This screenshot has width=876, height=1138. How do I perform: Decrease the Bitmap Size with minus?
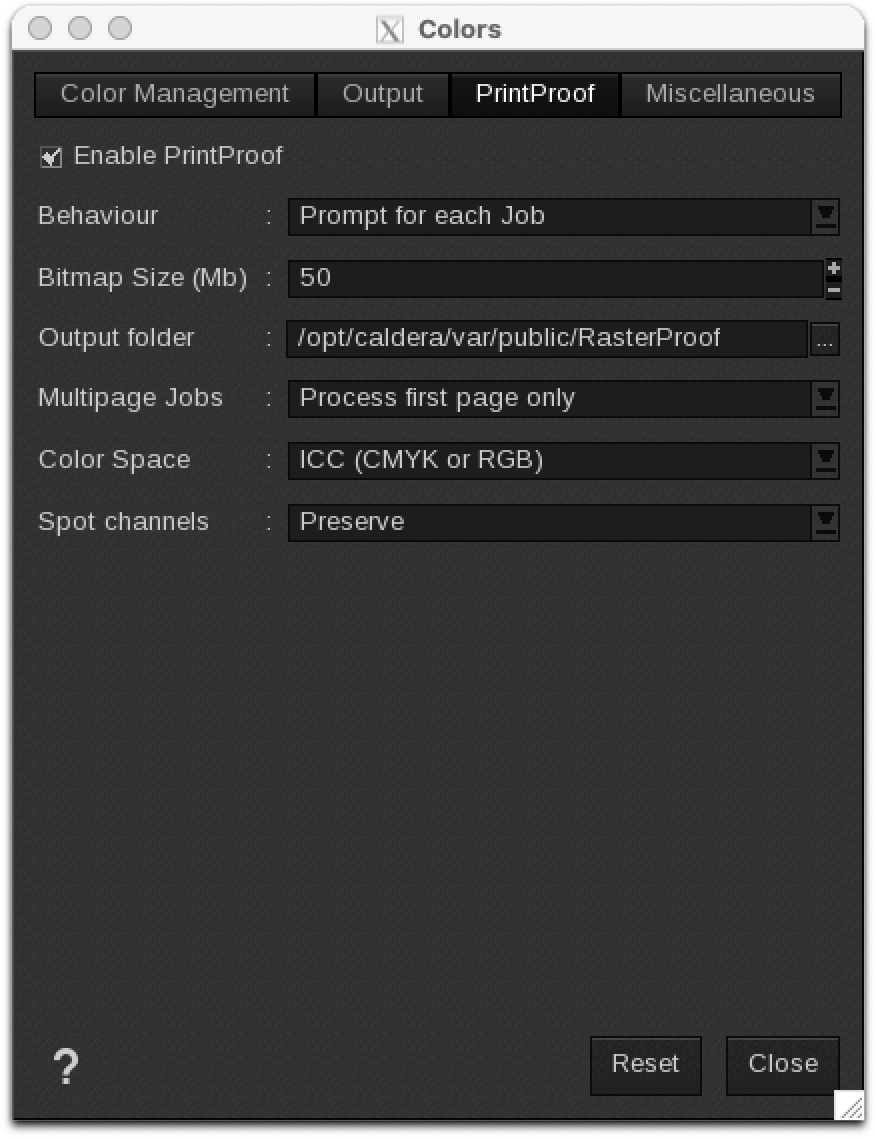[x=833, y=289]
